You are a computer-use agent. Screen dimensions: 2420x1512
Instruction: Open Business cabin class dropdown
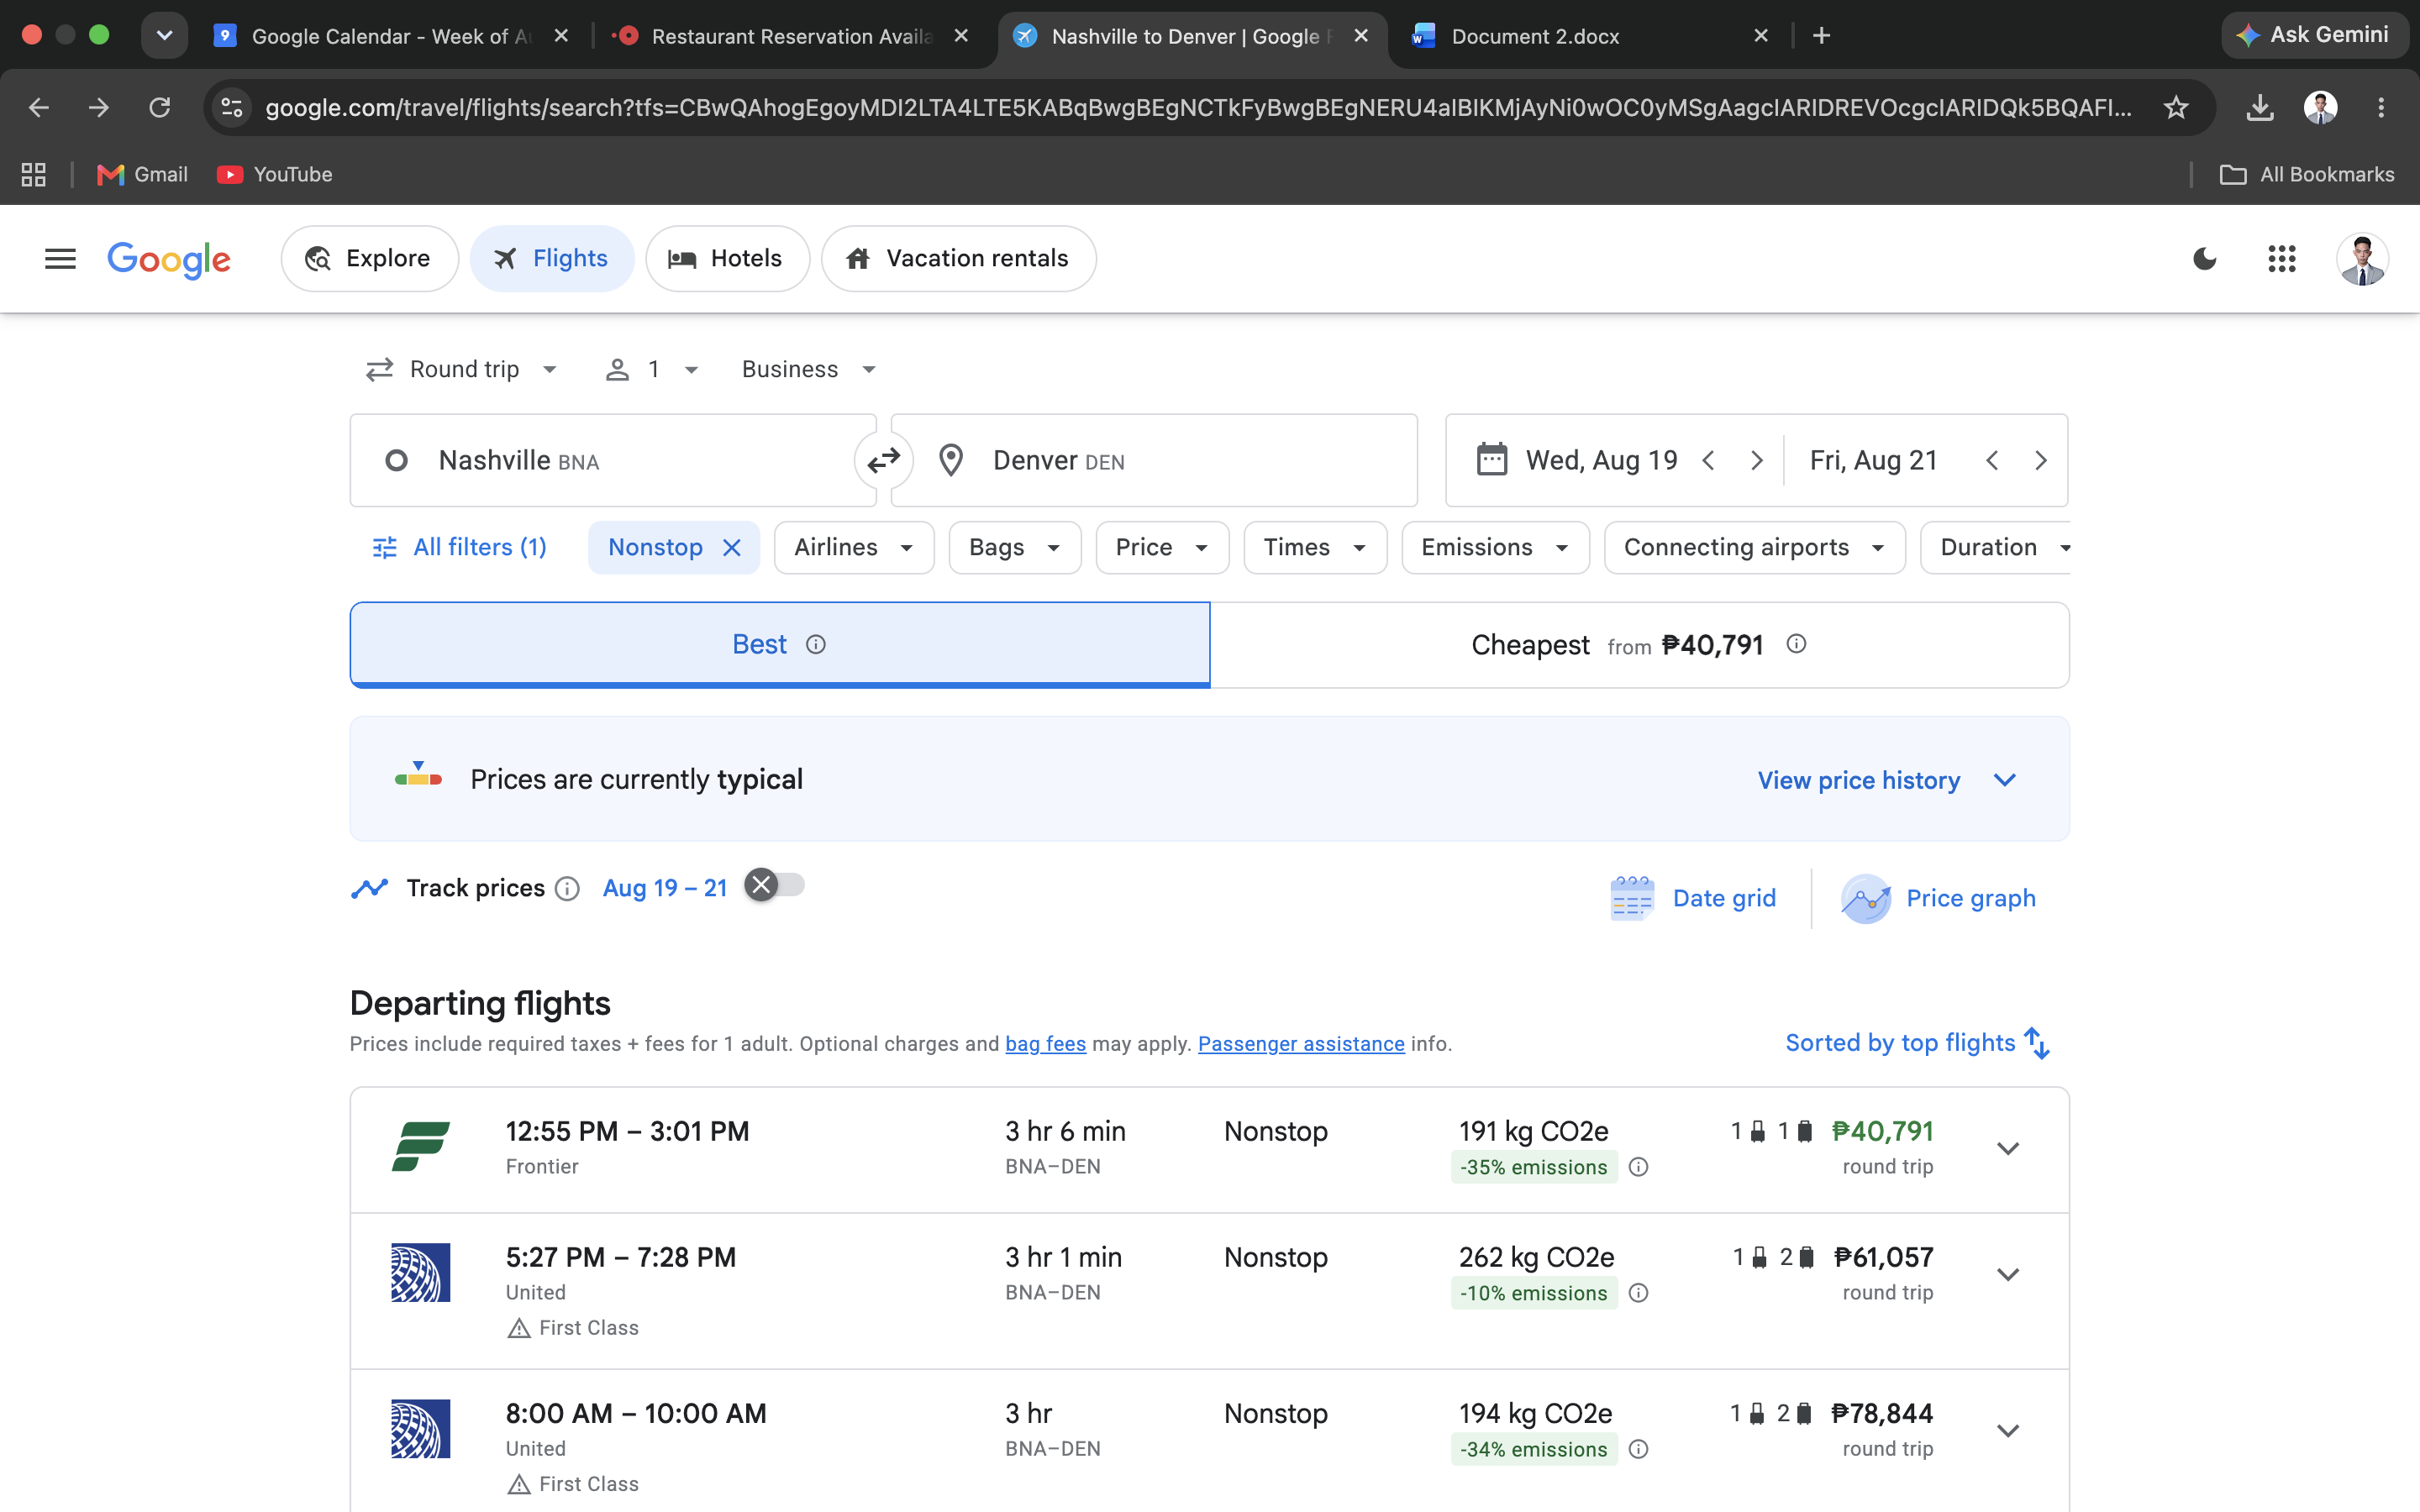pos(809,370)
